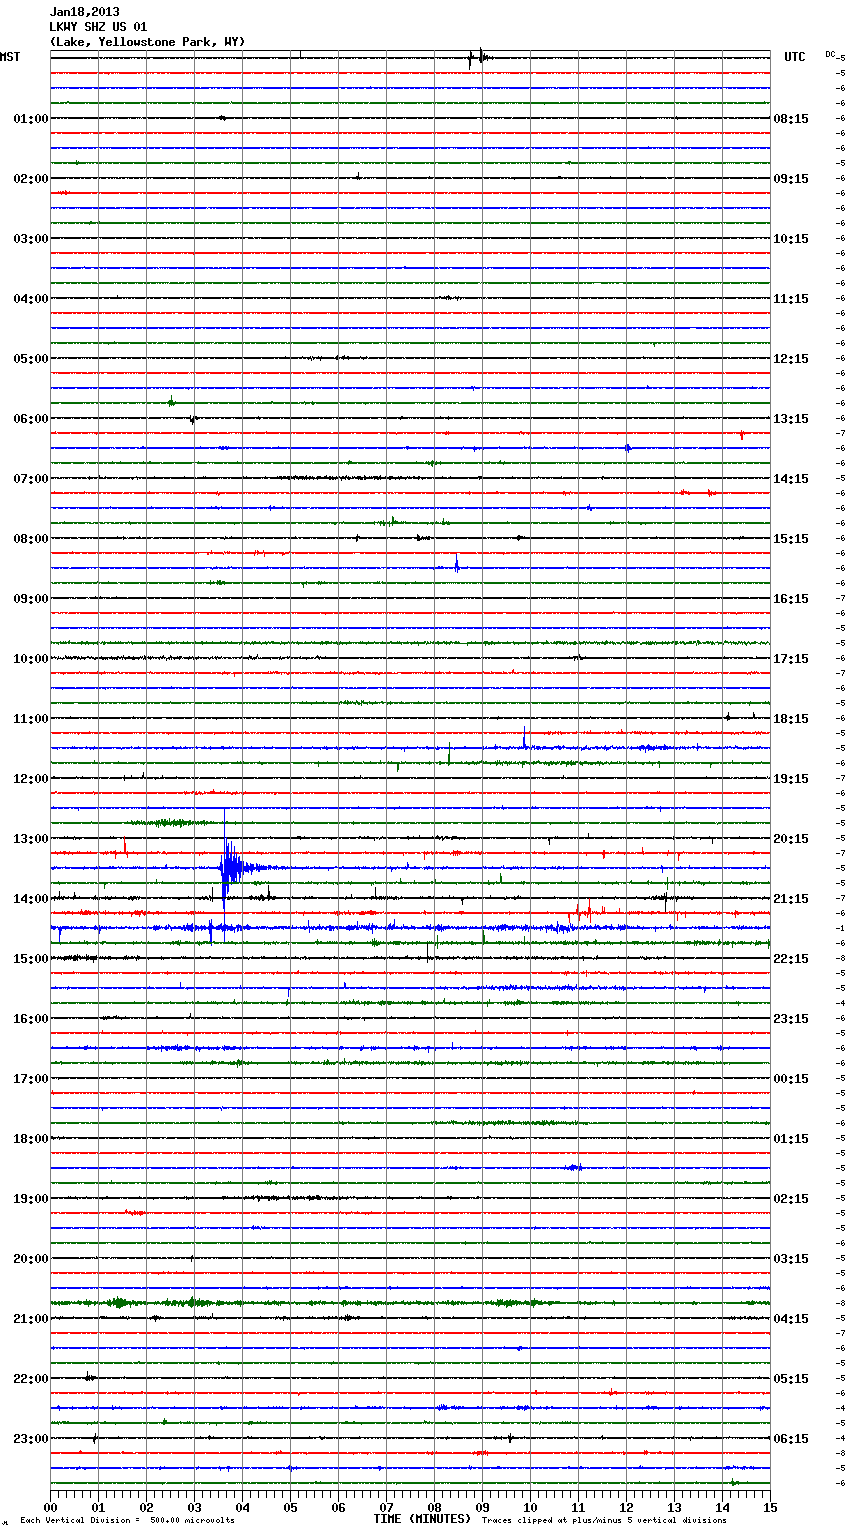Click the 07:00 MST time label
This screenshot has width=850, height=1534.
[x=31, y=479]
